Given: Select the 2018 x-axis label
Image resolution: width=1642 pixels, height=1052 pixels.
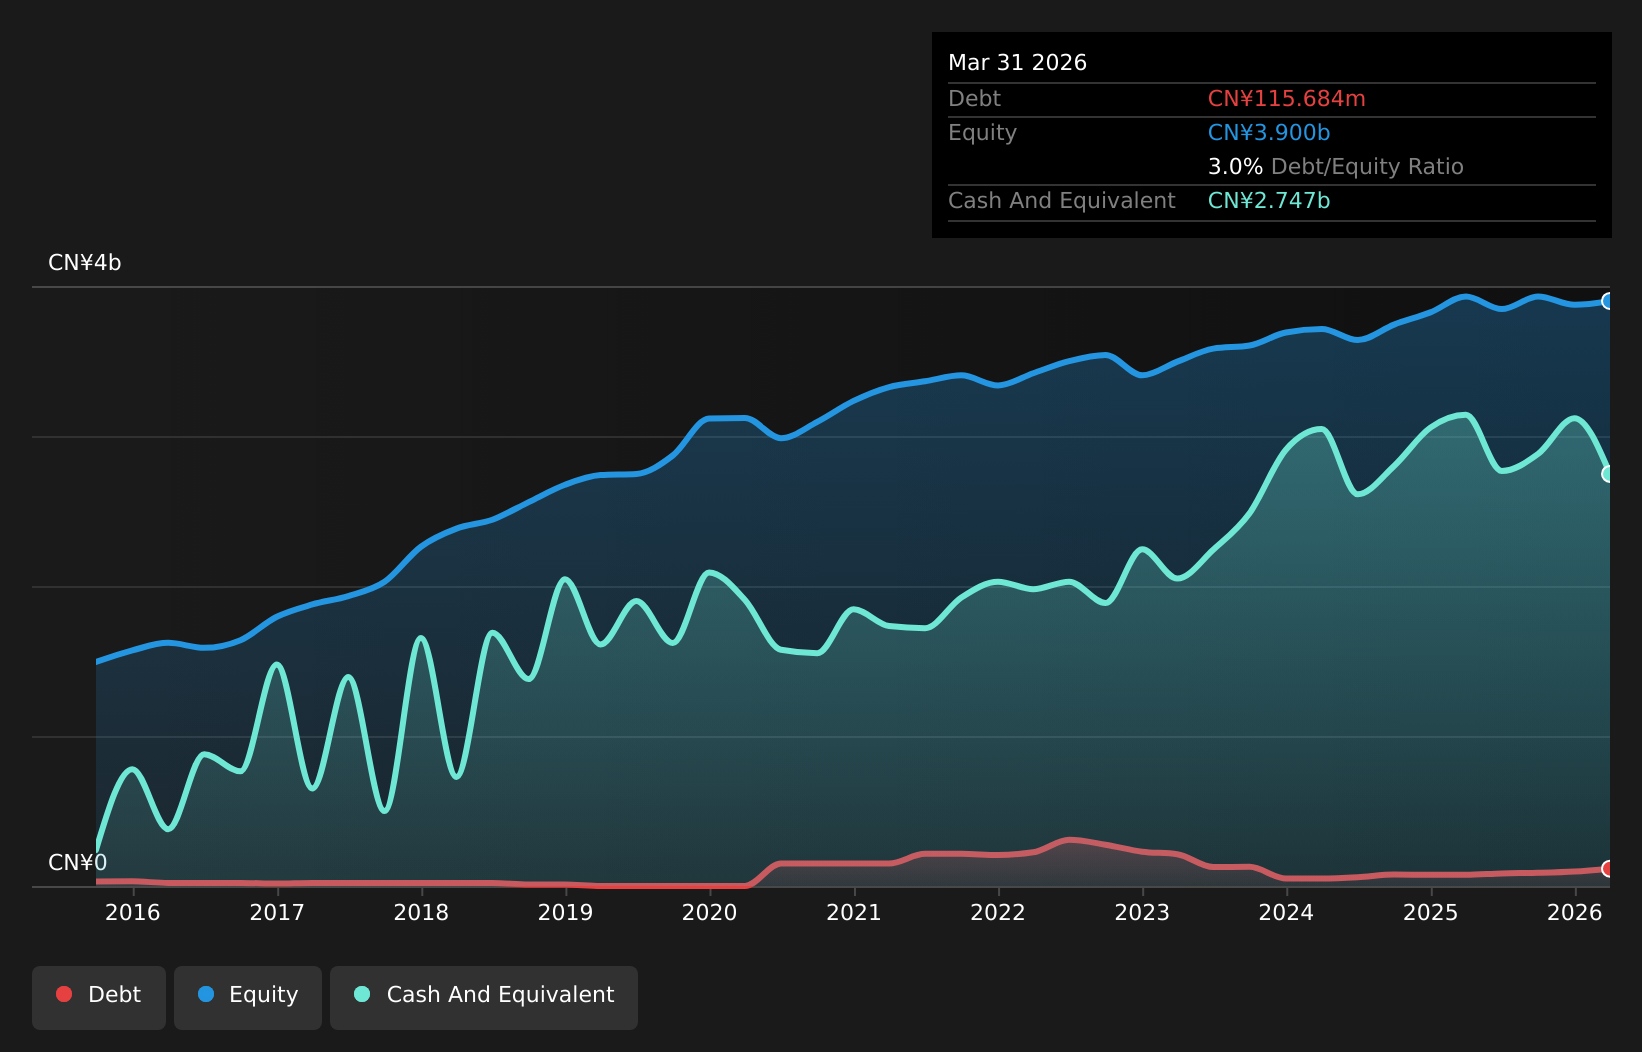Looking at the screenshot, I should coord(421,912).
